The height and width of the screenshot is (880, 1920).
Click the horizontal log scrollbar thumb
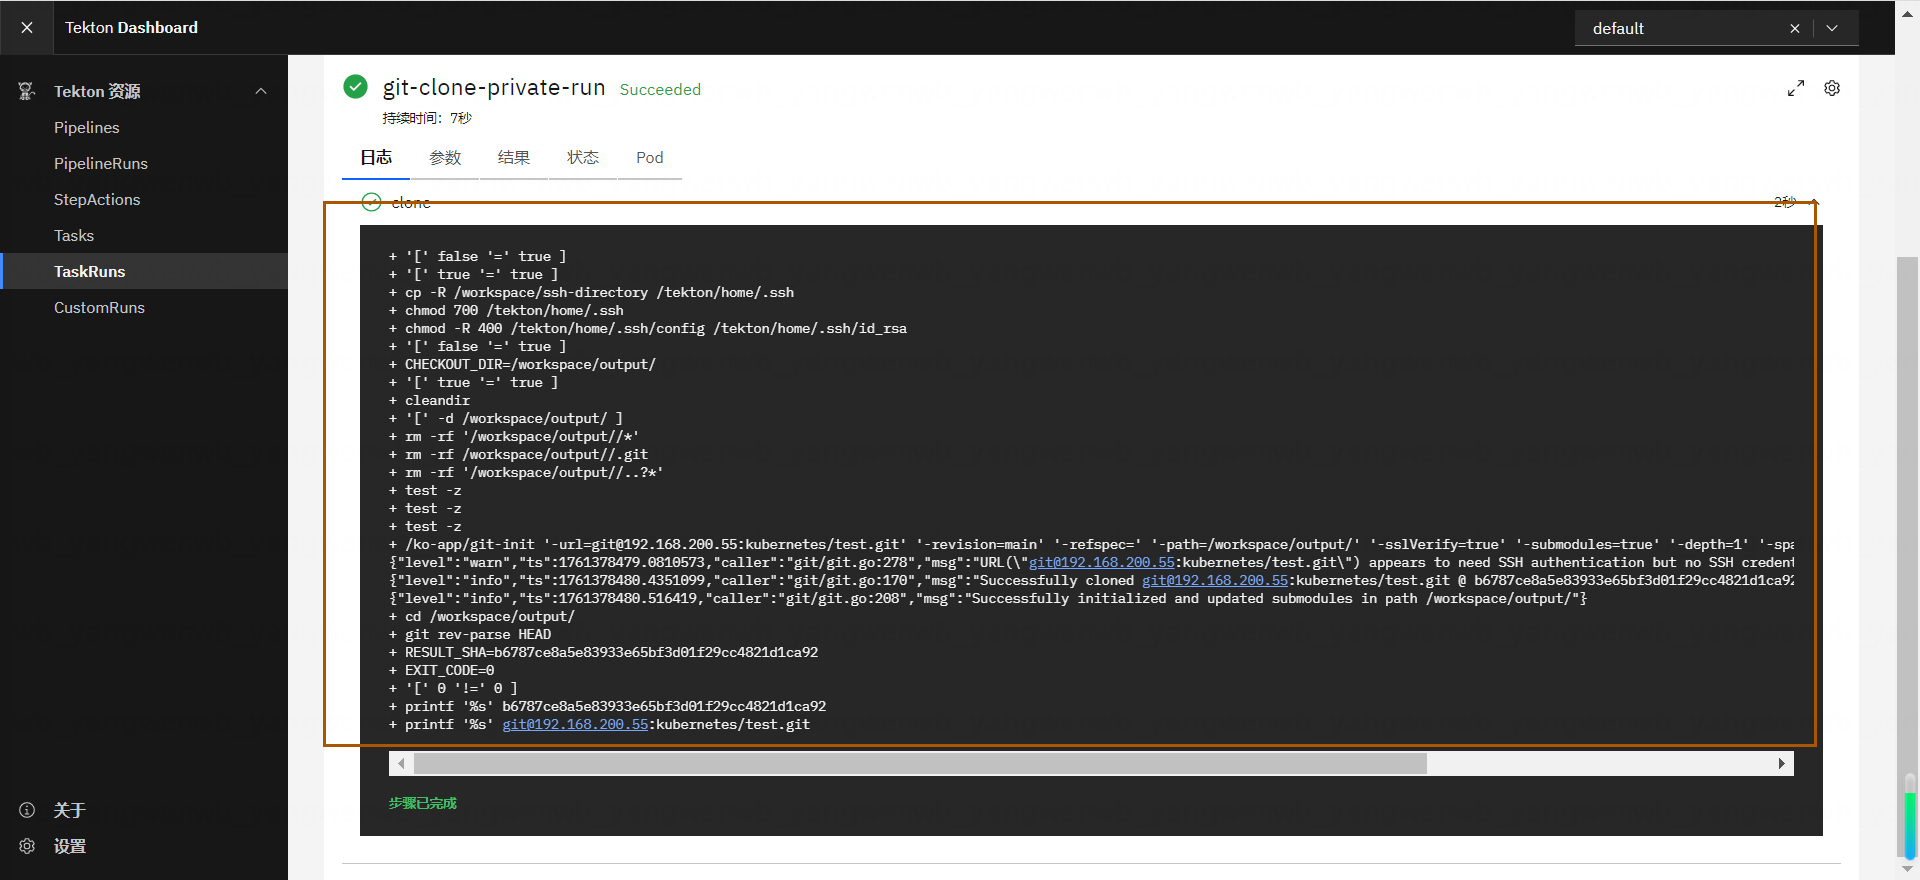[x=920, y=764]
